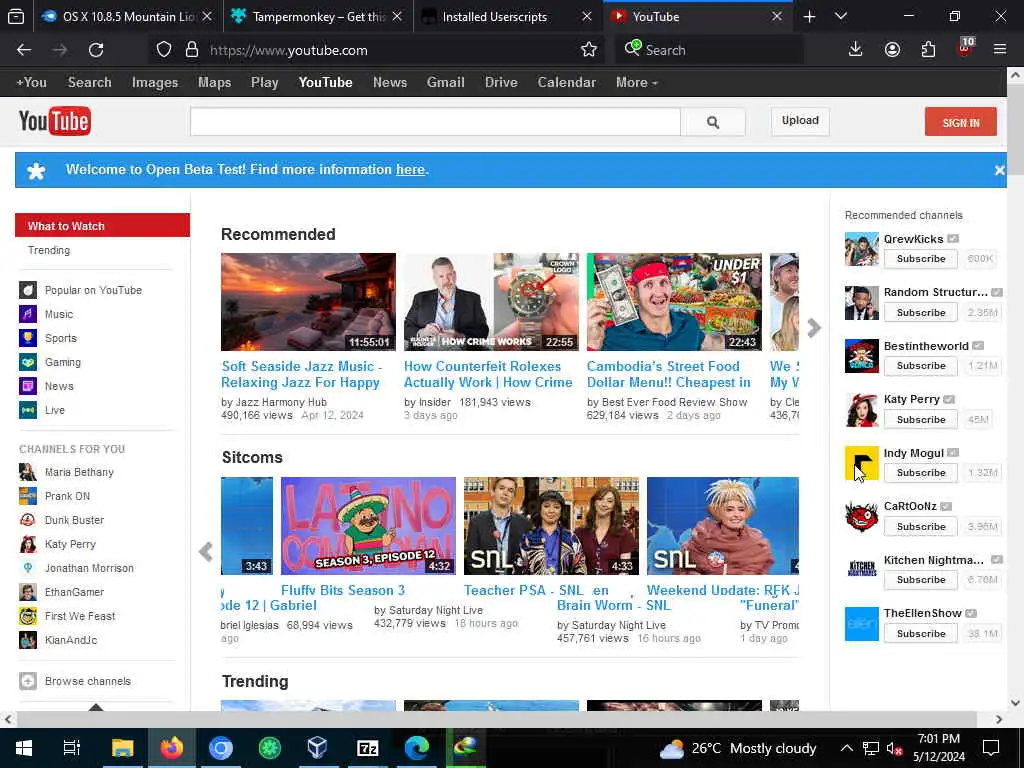Open Kitchen Nightmares channel avatar
Image resolution: width=1024 pixels, height=768 pixels.
[x=861, y=570]
